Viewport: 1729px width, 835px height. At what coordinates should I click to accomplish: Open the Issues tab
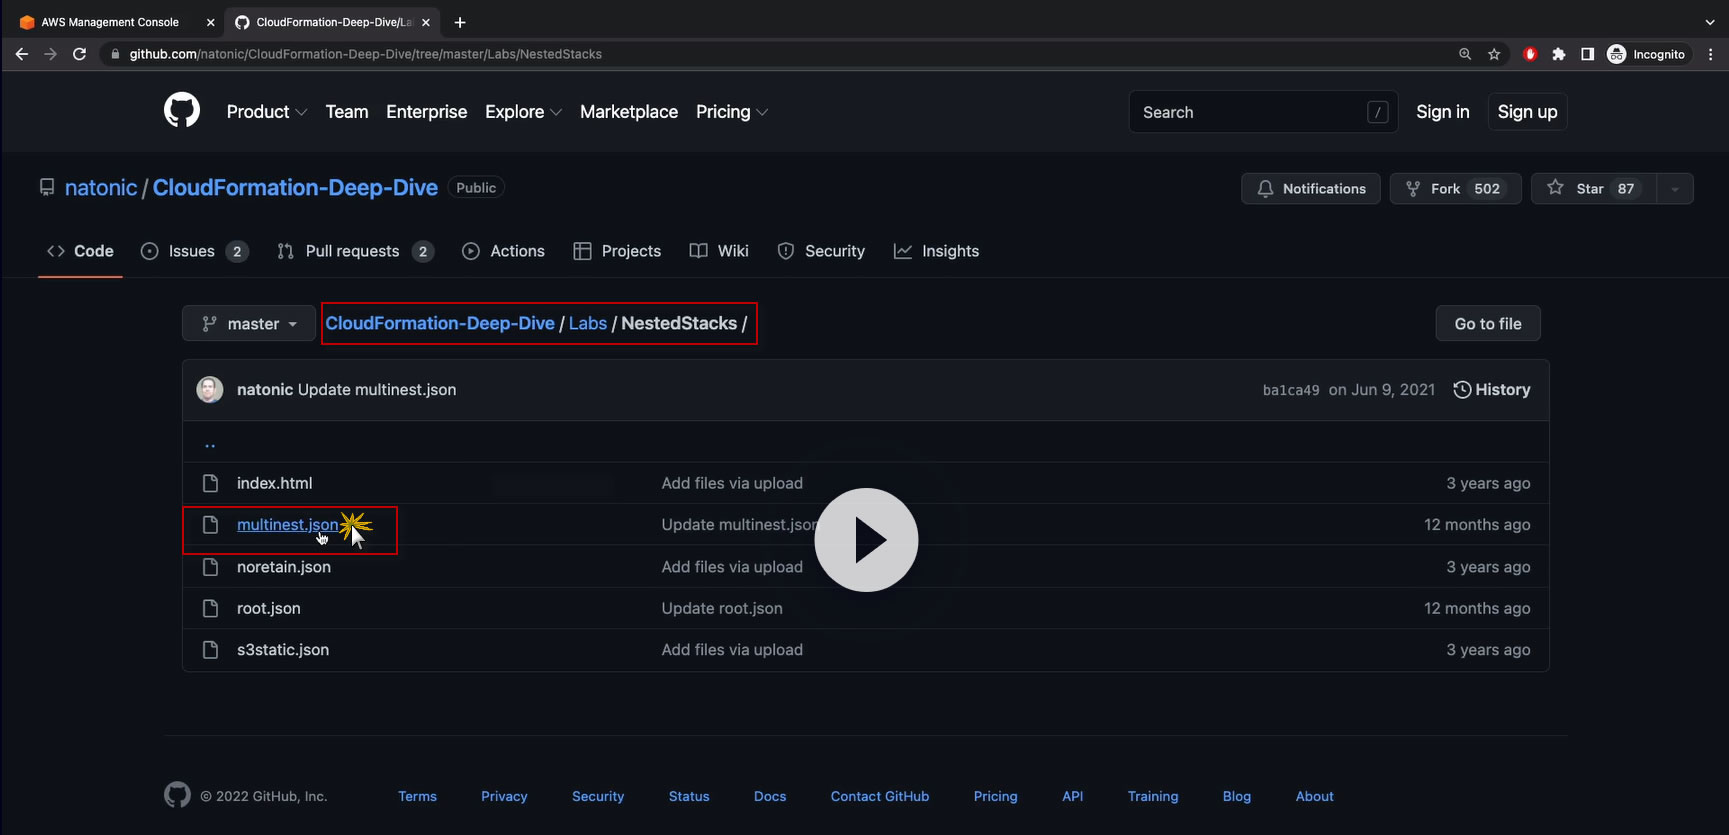(x=194, y=251)
